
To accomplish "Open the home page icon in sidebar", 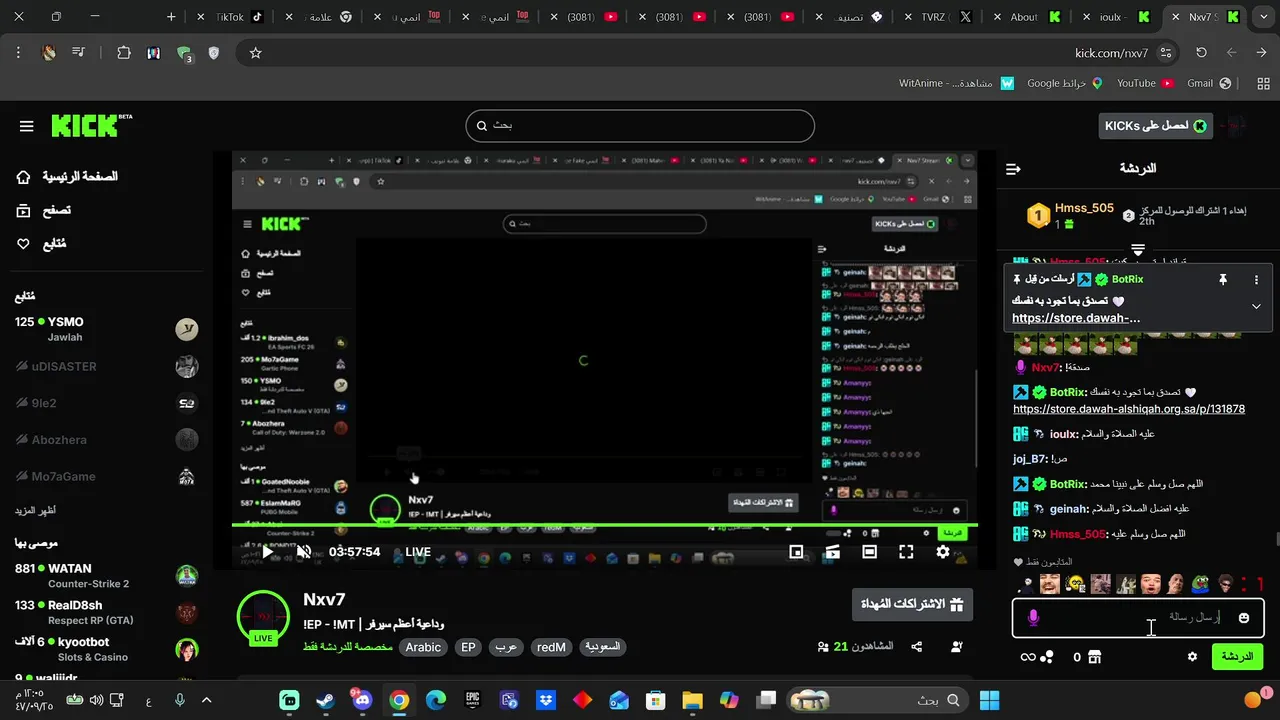I will click(x=24, y=177).
